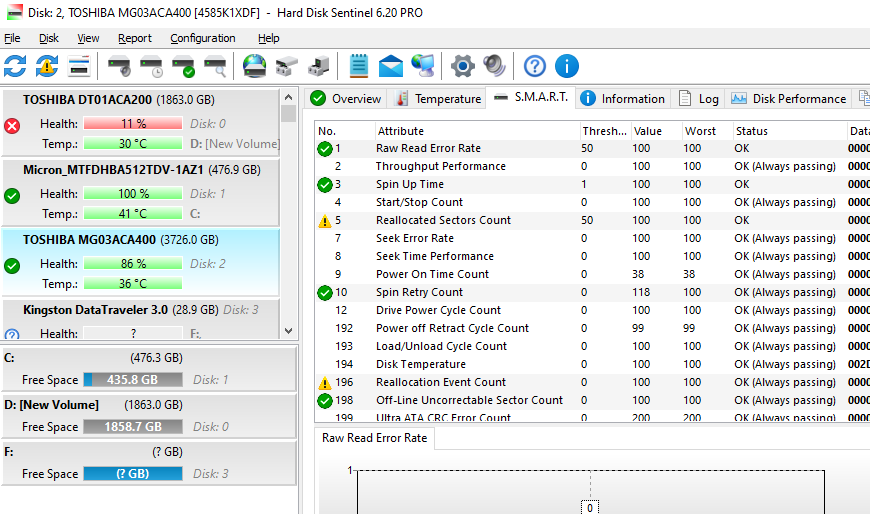Click the blue refresh arrows toolbar icon
Screen dimensions: 870x514
point(15,67)
